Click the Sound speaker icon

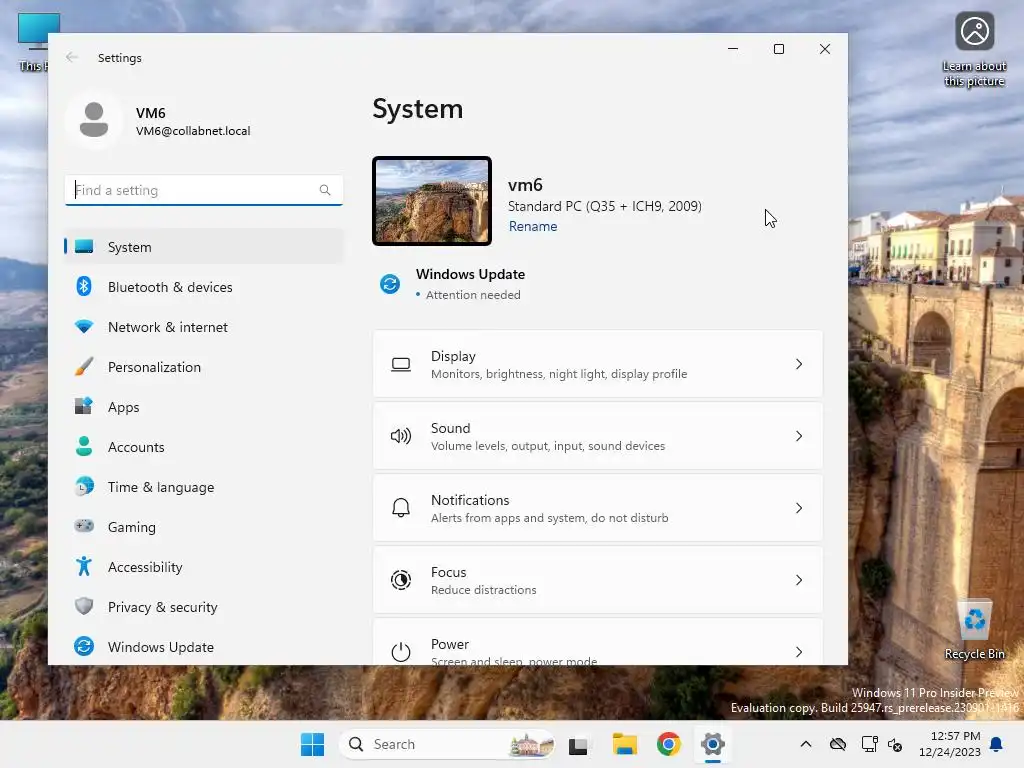(x=401, y=436)
